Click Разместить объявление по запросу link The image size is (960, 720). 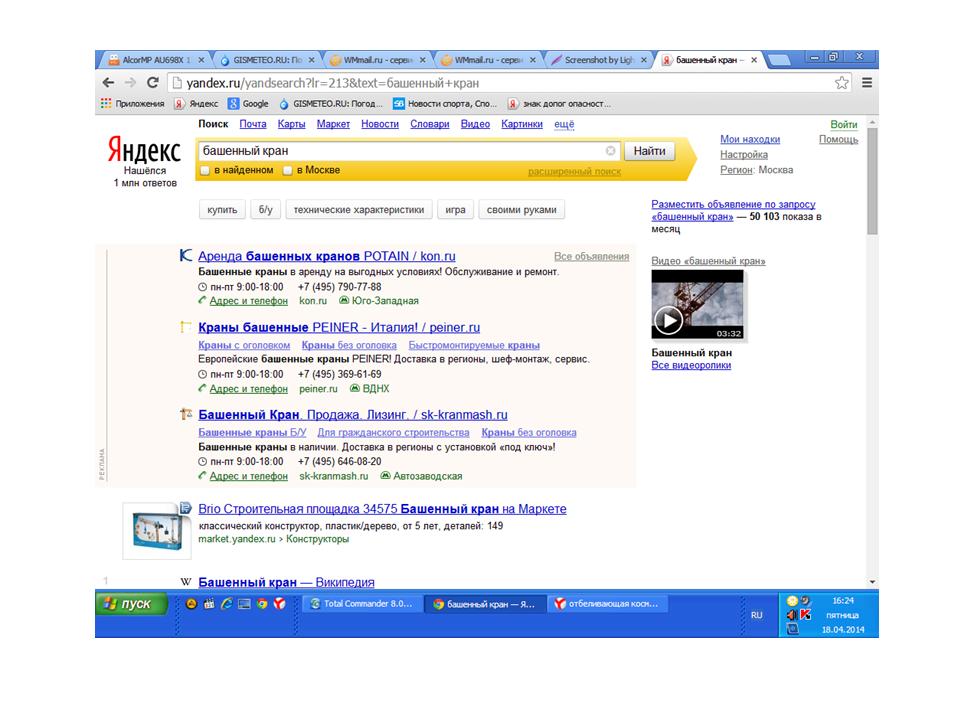733,210
